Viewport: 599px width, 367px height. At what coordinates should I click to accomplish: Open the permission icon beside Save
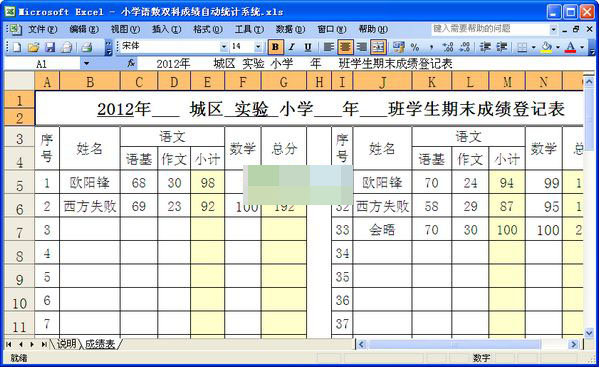coord(66,47)
